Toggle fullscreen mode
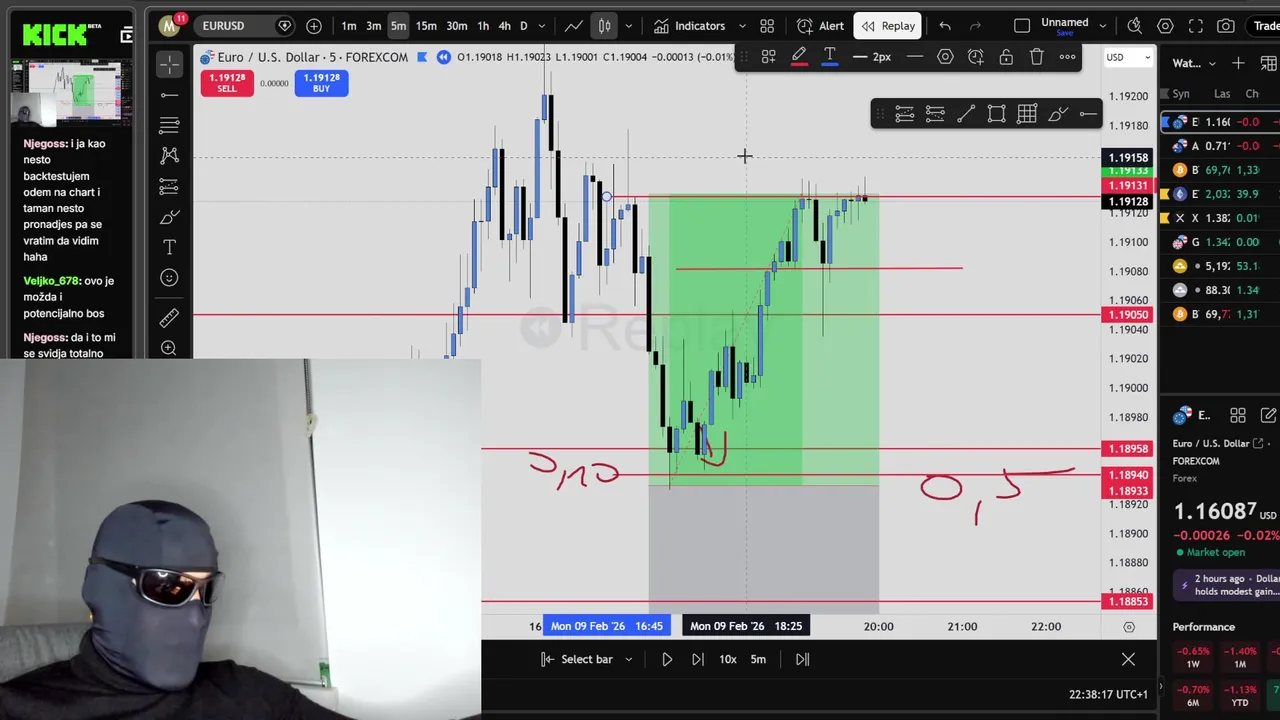 [x=1196, y=26]
